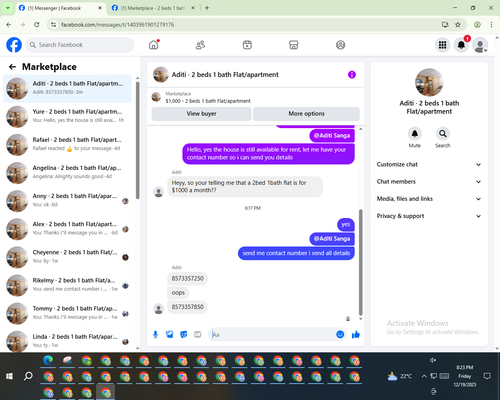This screenshot has width=500, height=400.
Task: Show hidden system tray icons
Action: [424, 376]
